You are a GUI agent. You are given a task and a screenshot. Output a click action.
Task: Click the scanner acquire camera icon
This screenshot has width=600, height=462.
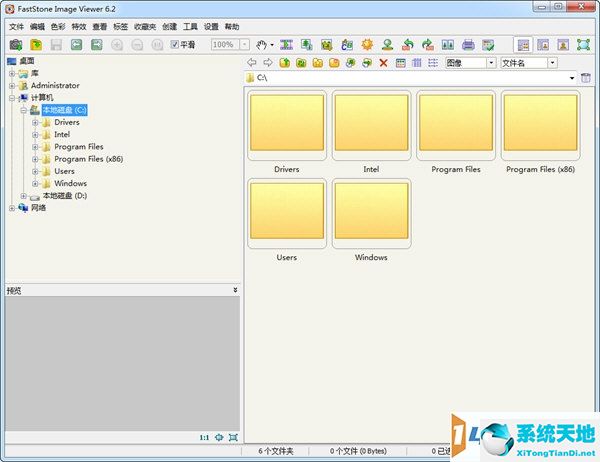point(16,45)
